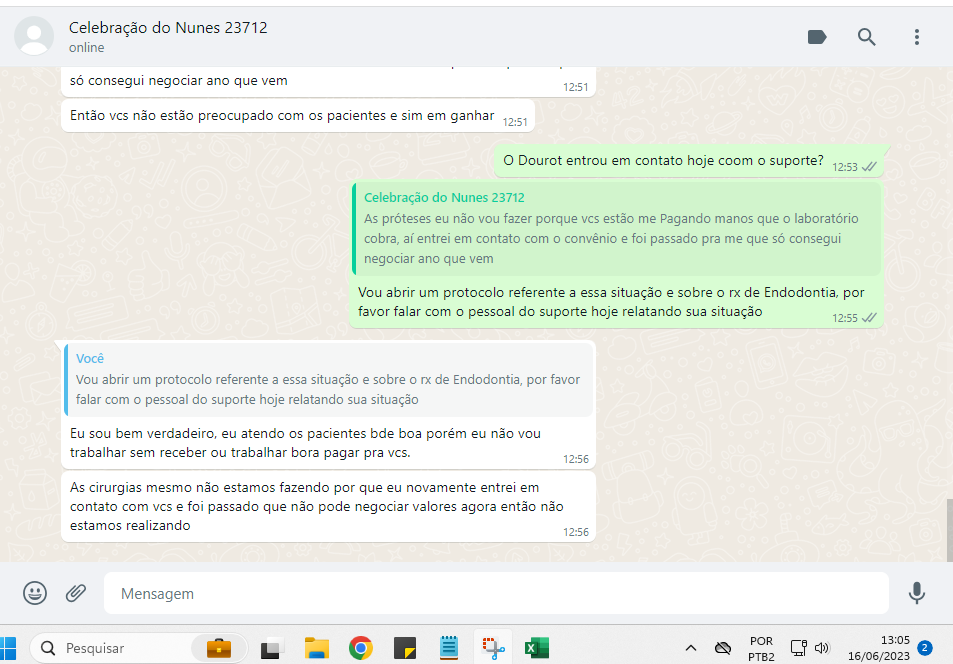Expand the hidden system tray icons
953x664 pixels.
point(690,648)
